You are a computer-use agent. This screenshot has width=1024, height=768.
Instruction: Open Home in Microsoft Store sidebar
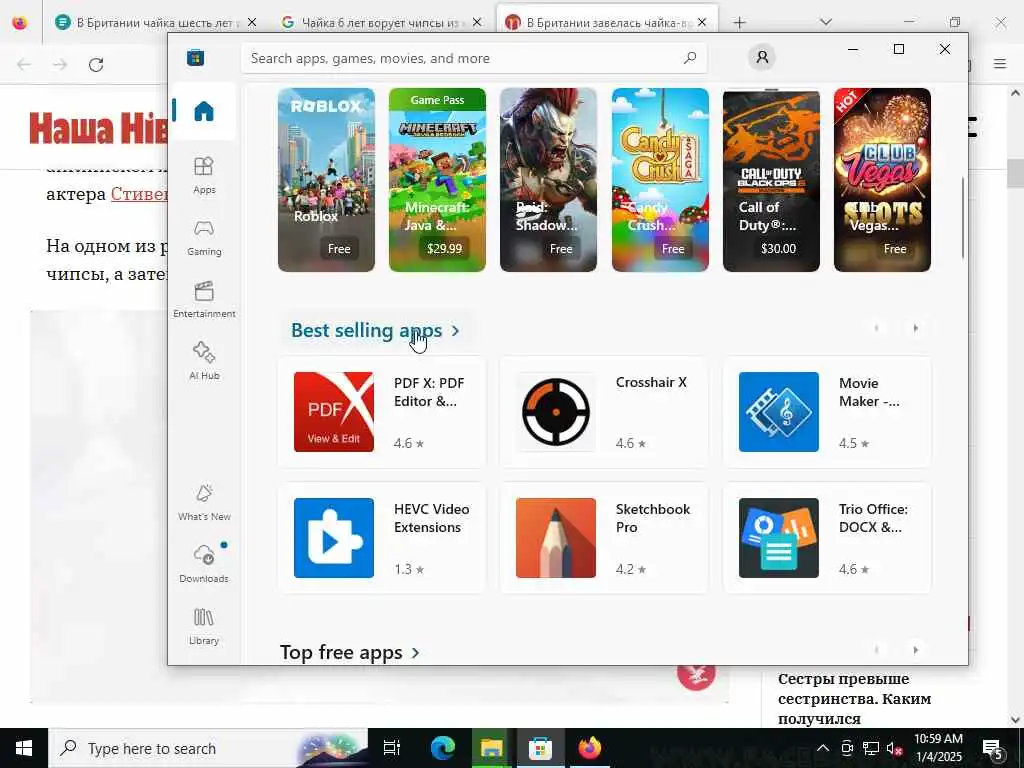(204, 111)
